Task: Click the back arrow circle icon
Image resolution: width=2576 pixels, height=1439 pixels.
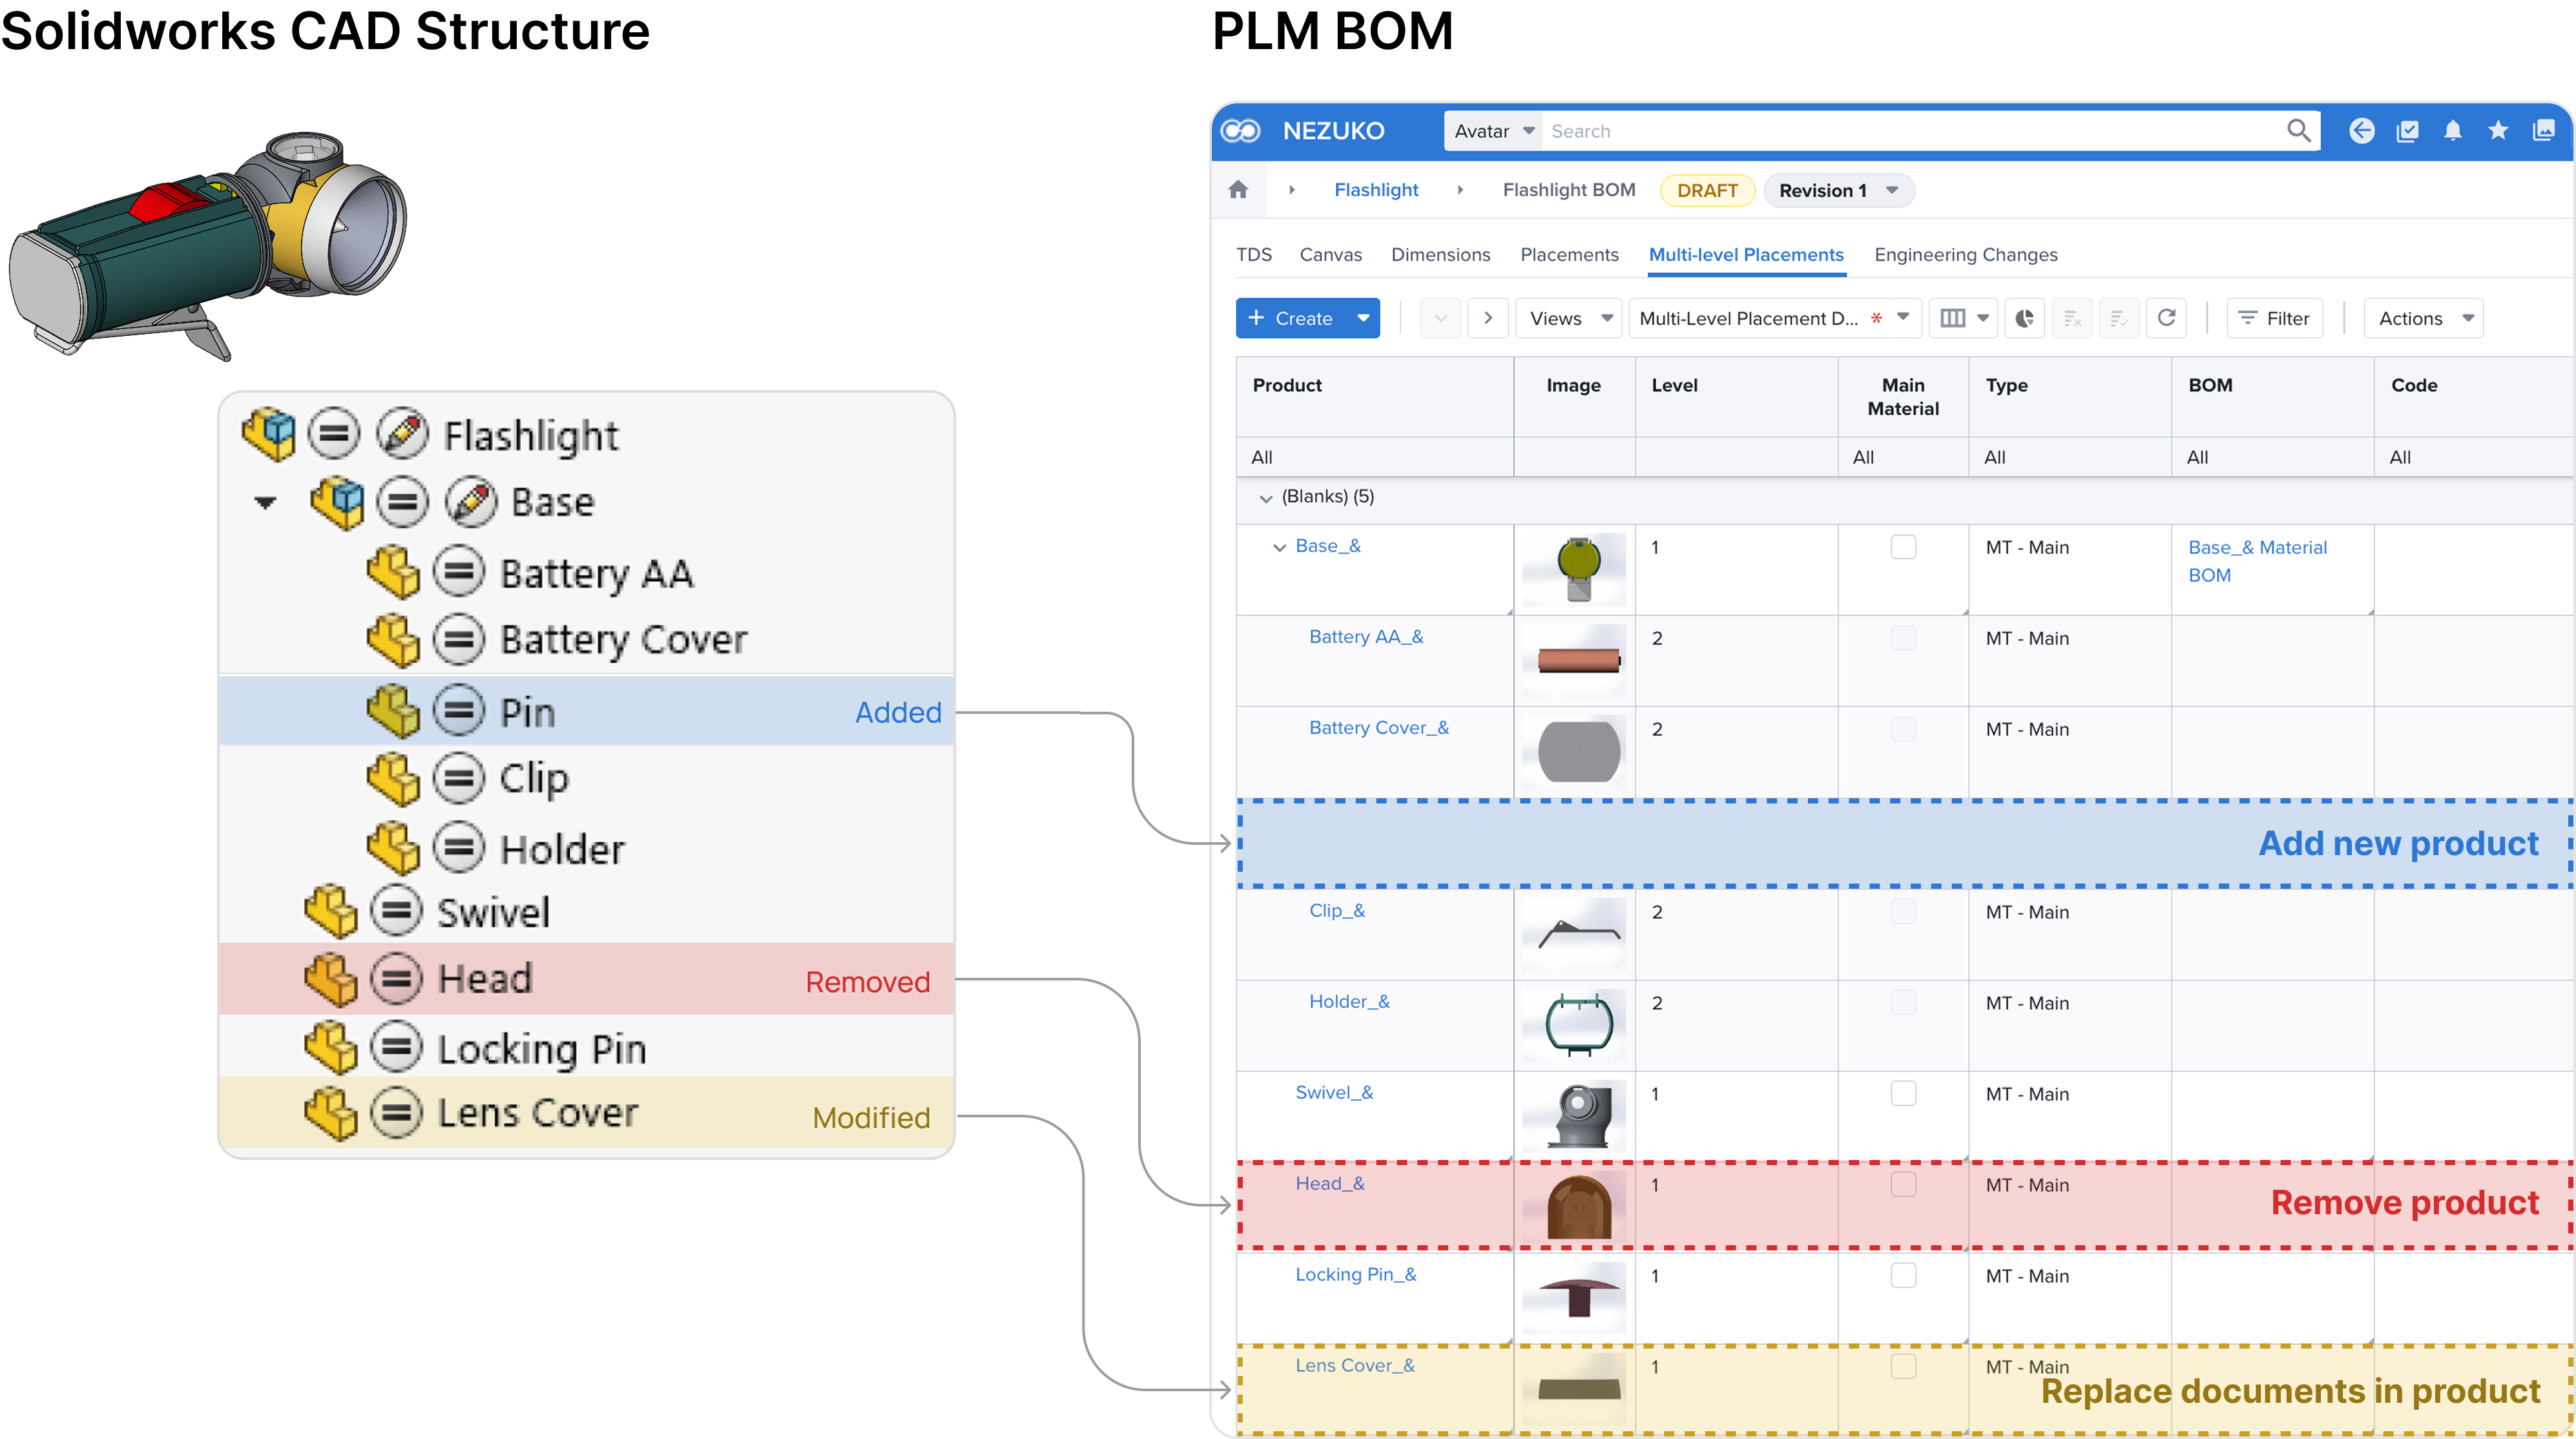Action: click(x=2361, y=131)
